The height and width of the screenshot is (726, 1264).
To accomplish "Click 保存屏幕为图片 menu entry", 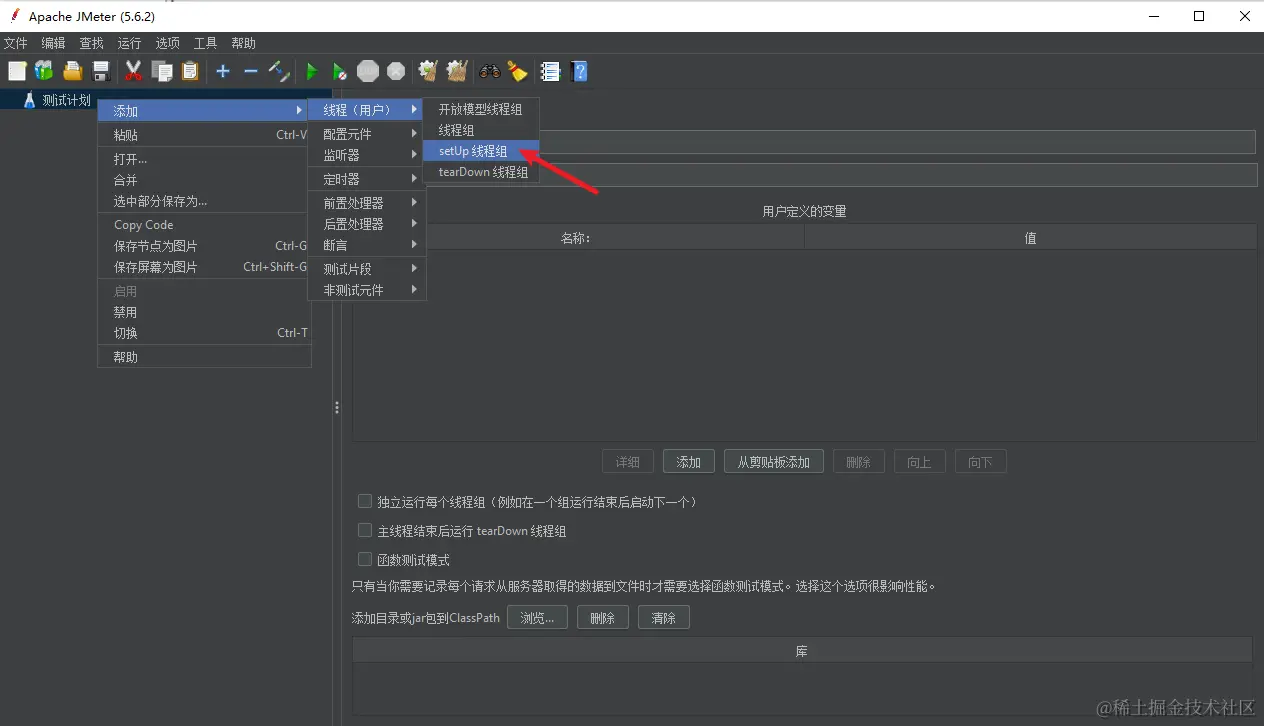I will (x=204, y=267).
